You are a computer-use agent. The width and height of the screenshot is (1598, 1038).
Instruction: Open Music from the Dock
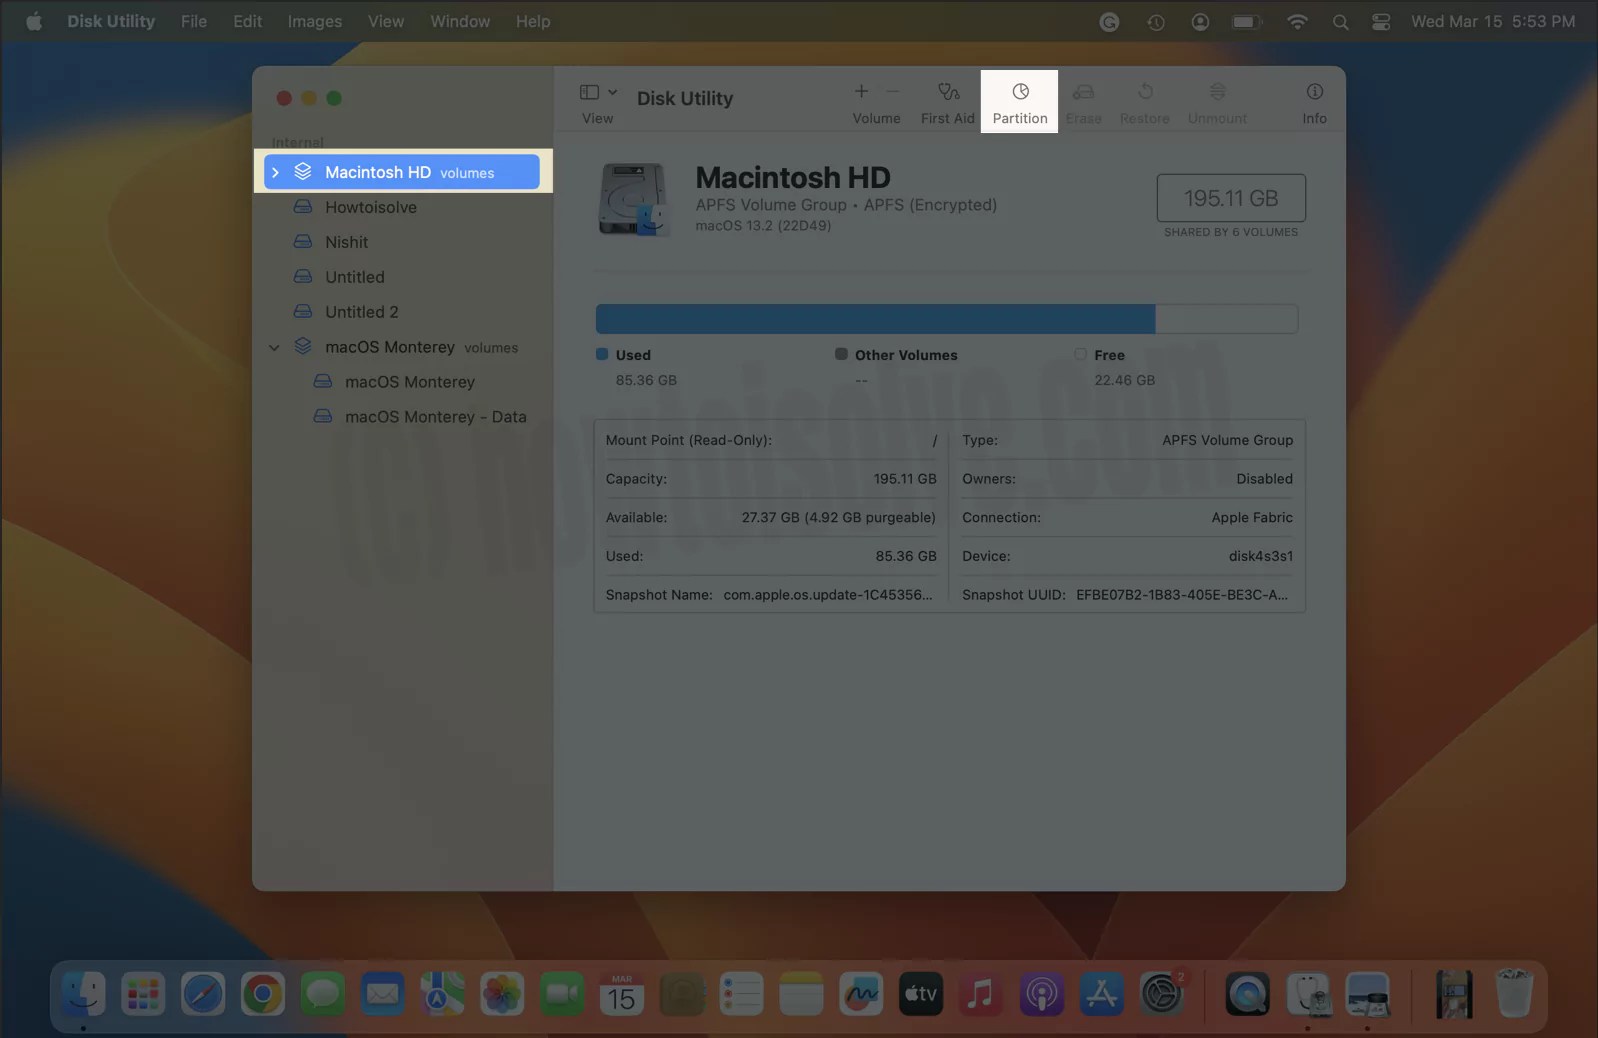(981, 994)
